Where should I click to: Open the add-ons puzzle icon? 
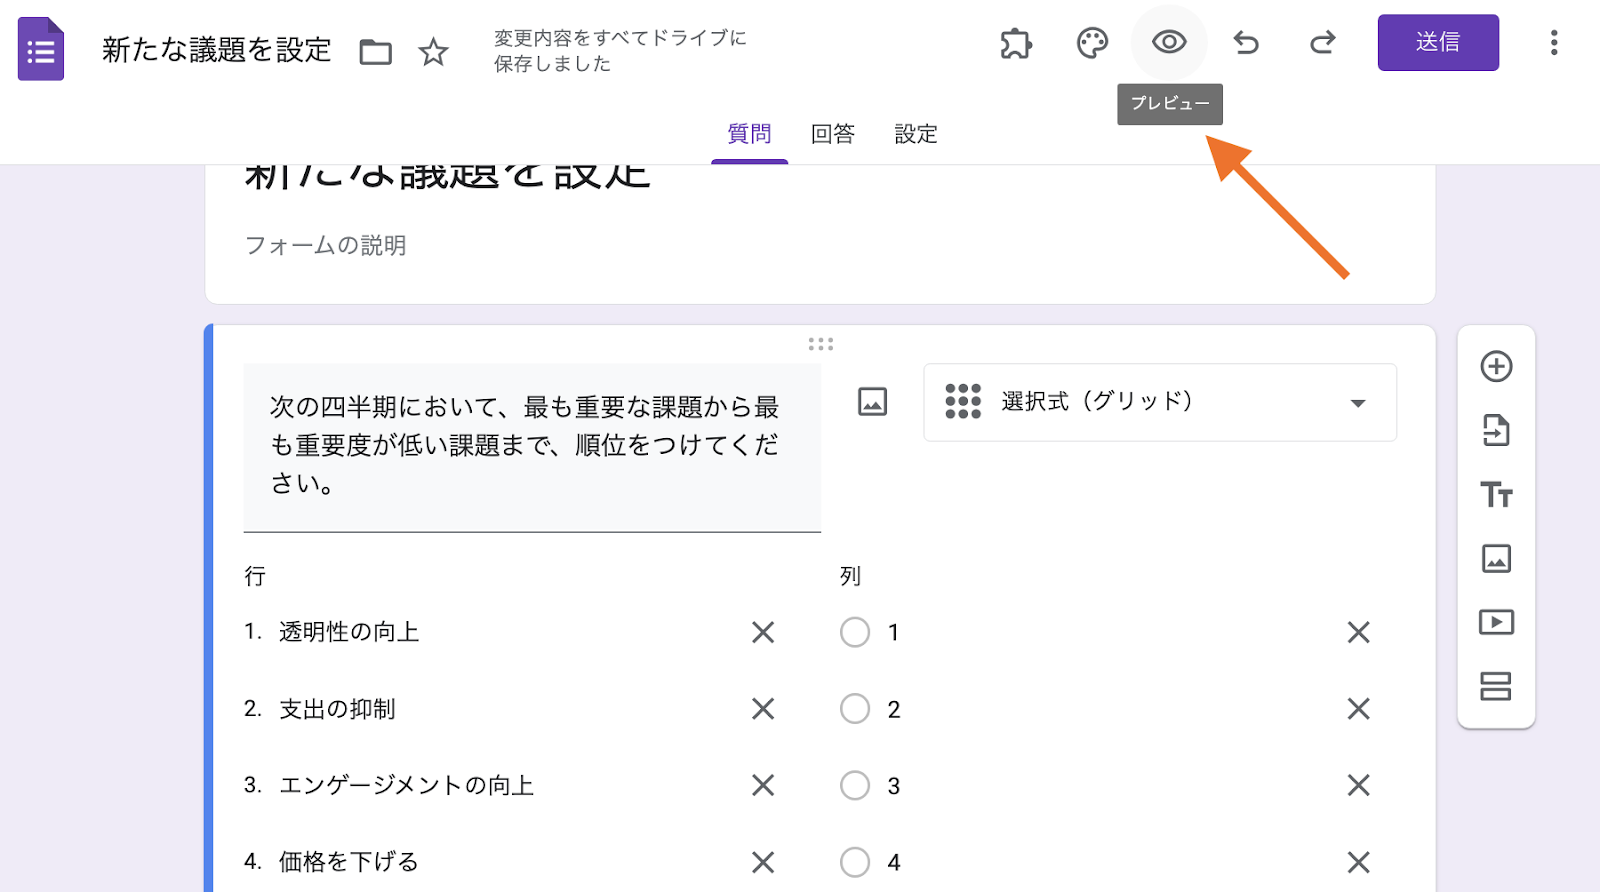(x=1016, y=43)
